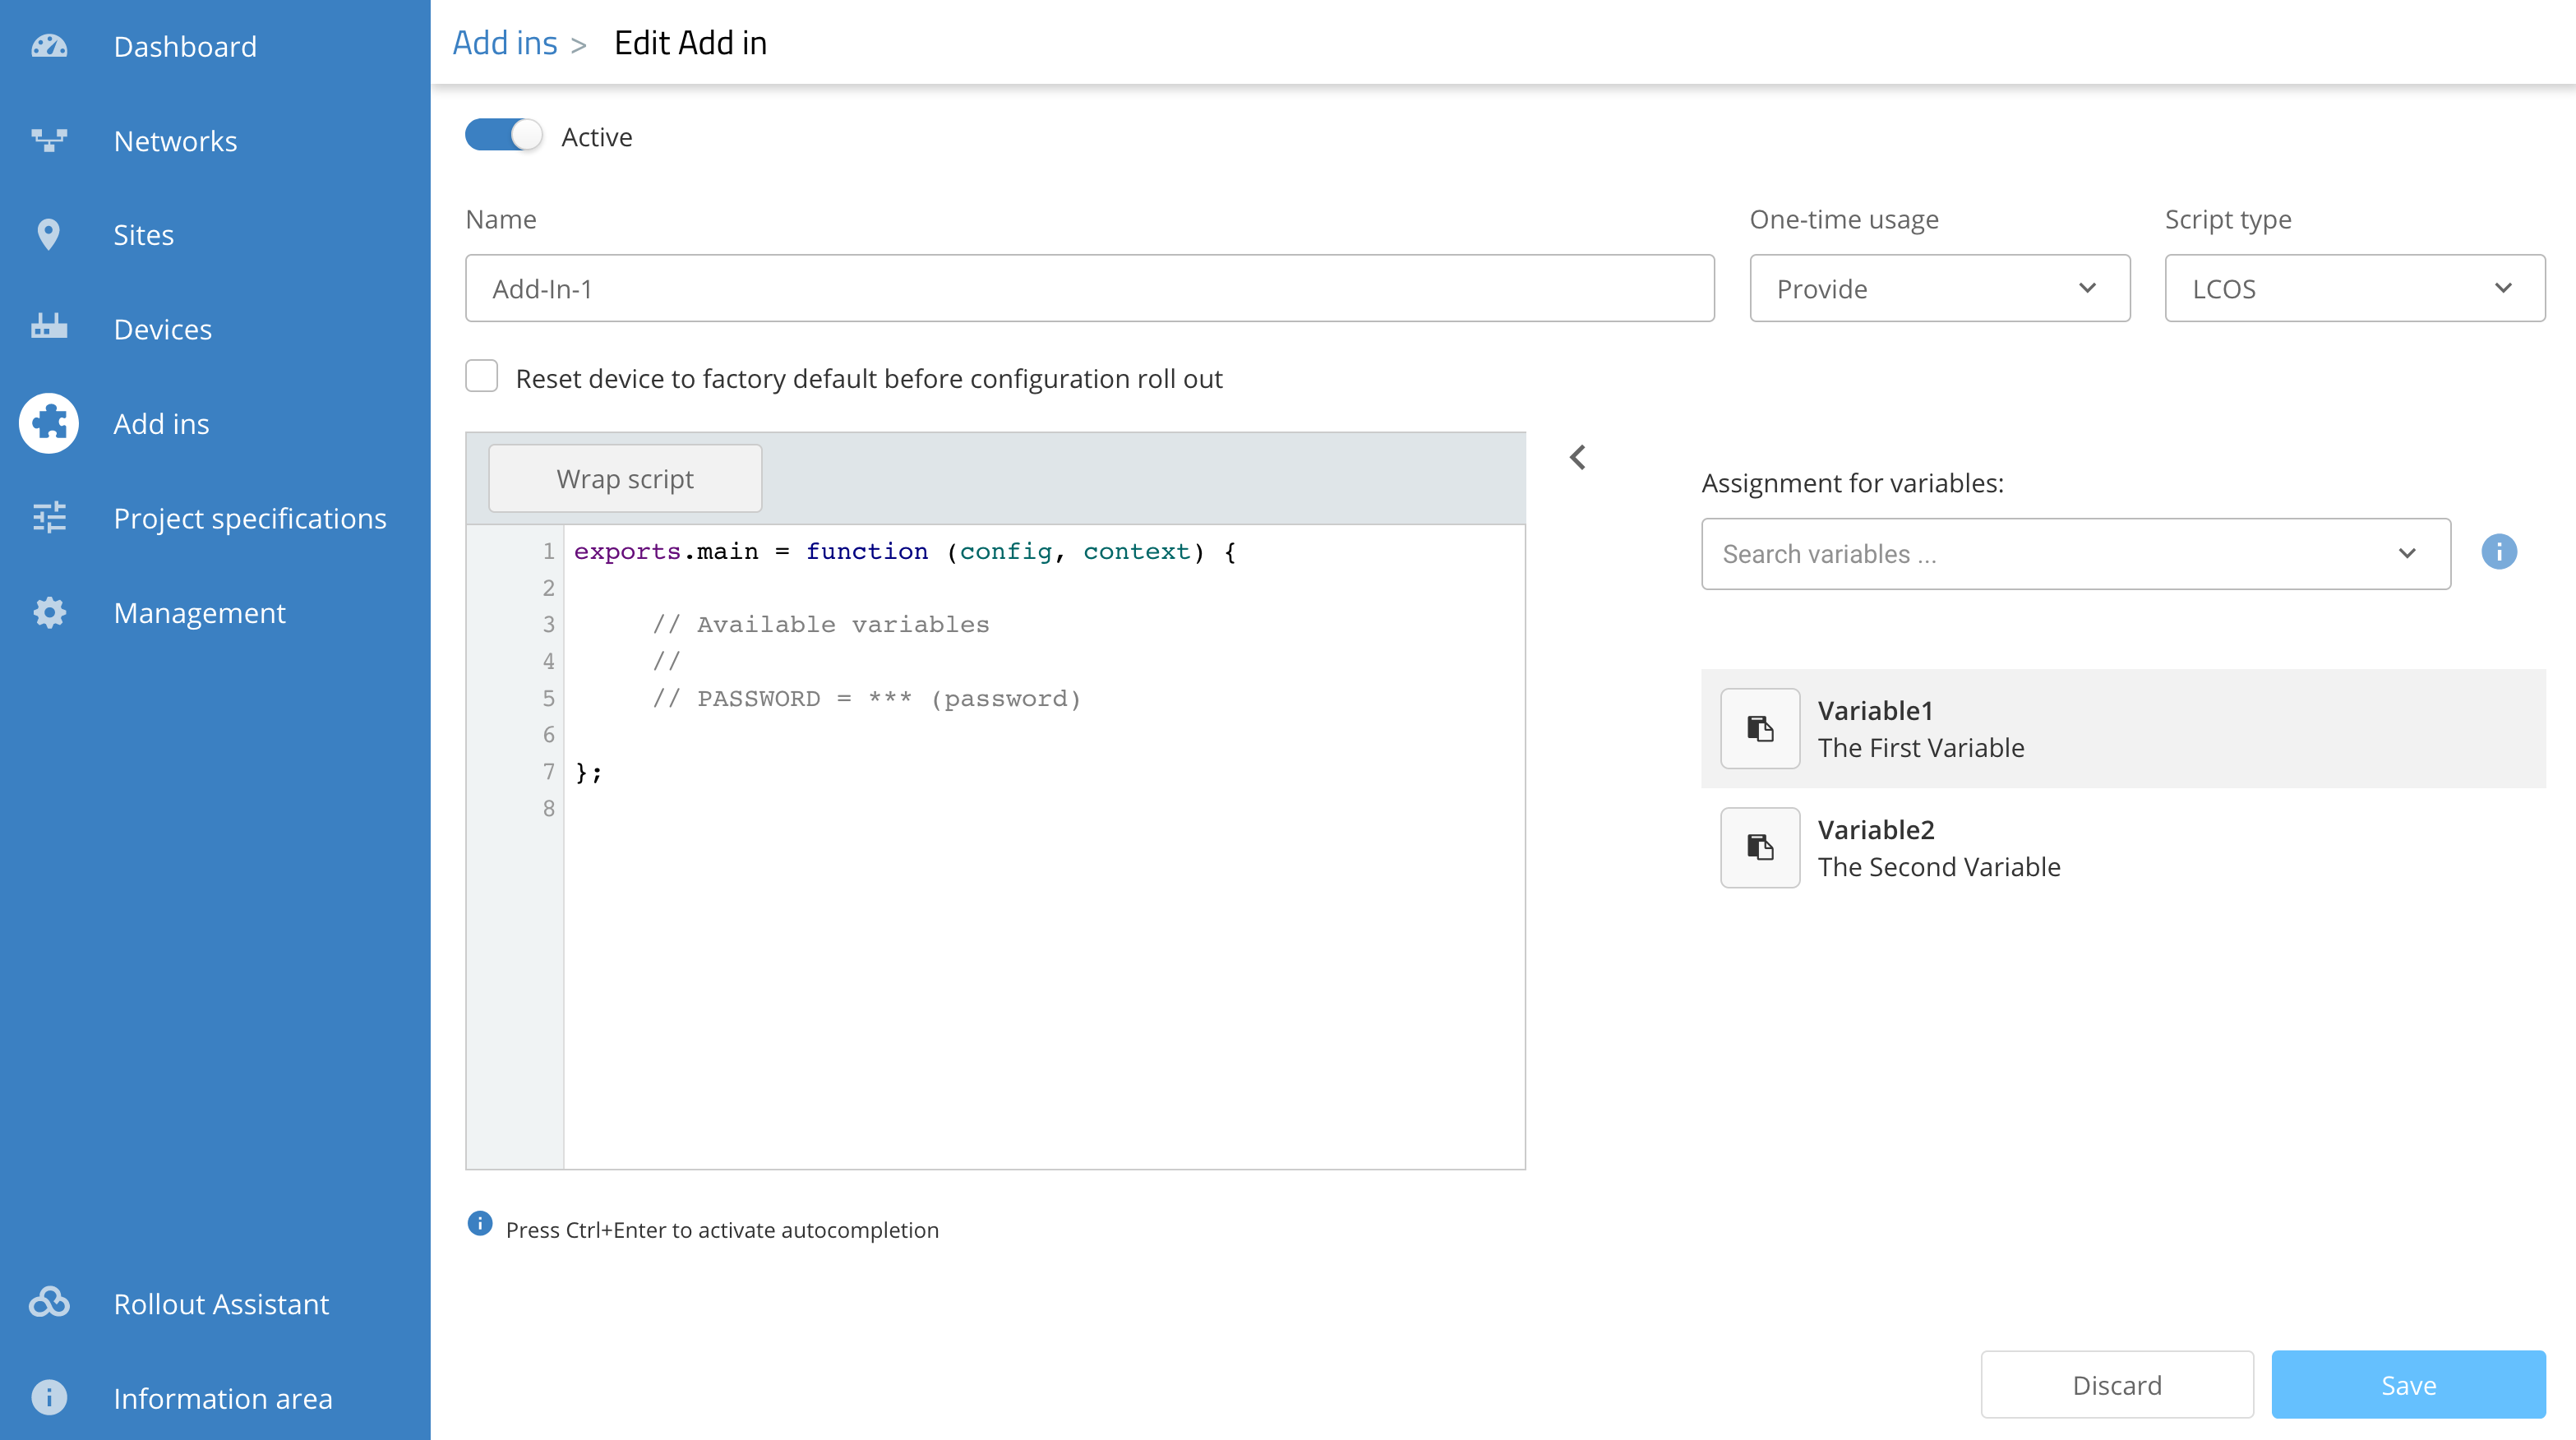Click the Add ins puzzle icon
2576x1440 pixels.
click(49, 423)
